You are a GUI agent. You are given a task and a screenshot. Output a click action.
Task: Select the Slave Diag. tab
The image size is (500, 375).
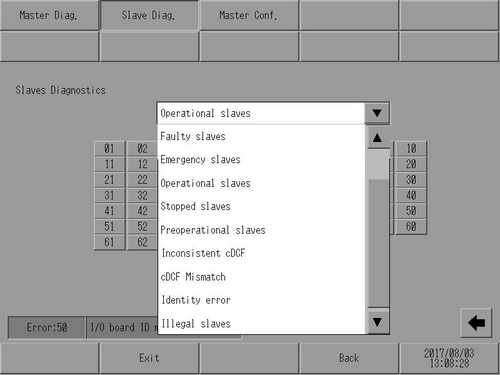[x=149, y=15]
